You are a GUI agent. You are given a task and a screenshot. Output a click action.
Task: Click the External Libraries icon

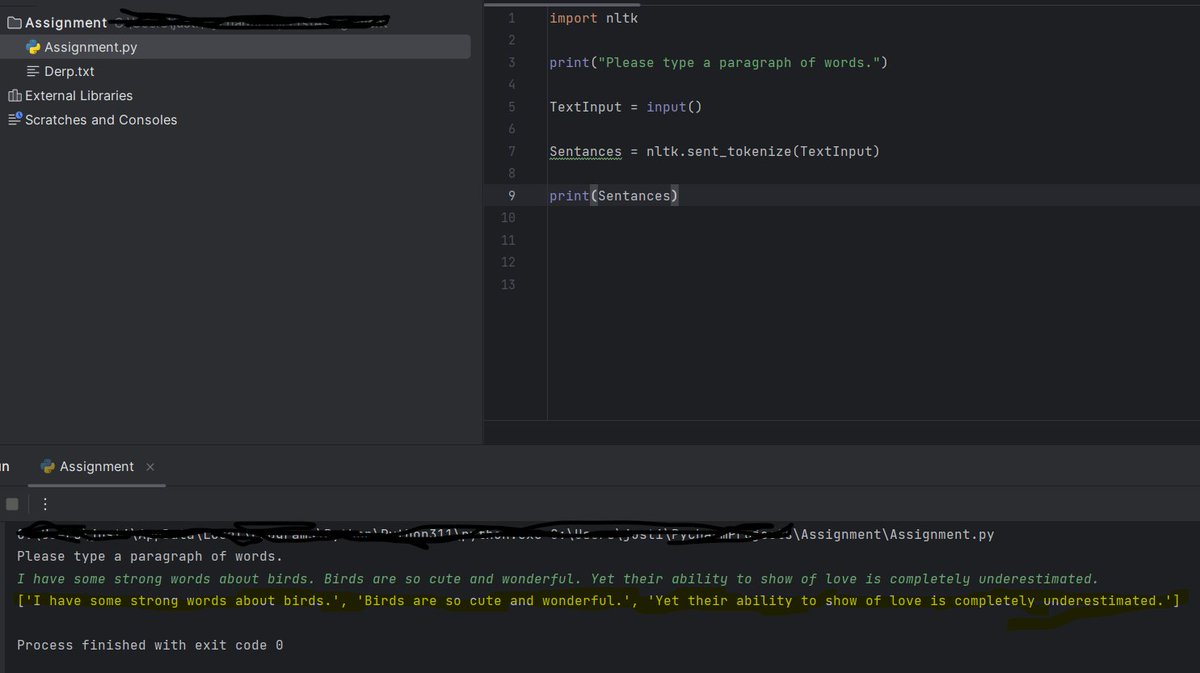point(14,96)
